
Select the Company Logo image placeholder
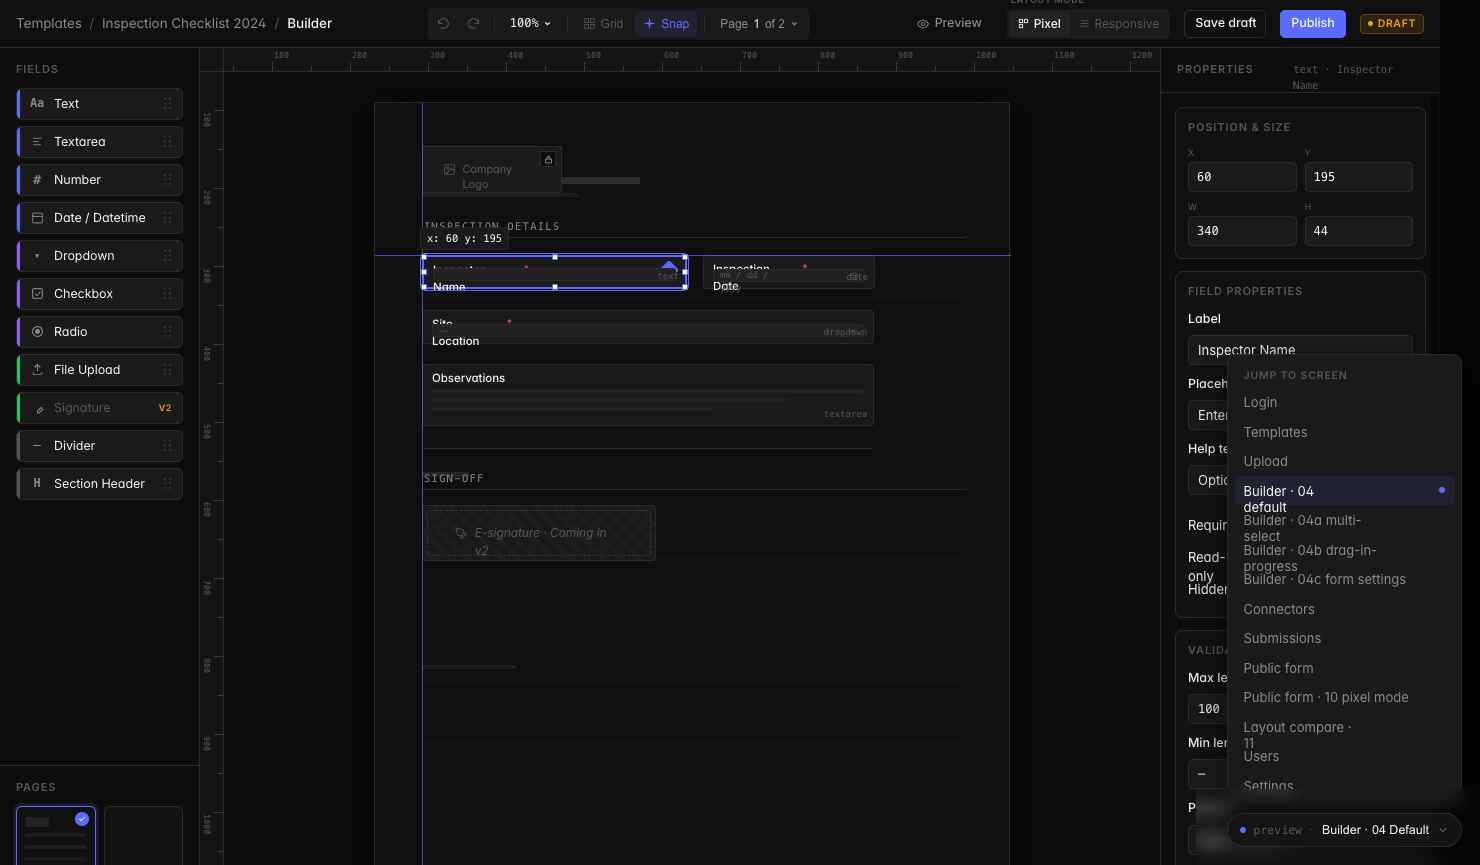click(491, 170)
